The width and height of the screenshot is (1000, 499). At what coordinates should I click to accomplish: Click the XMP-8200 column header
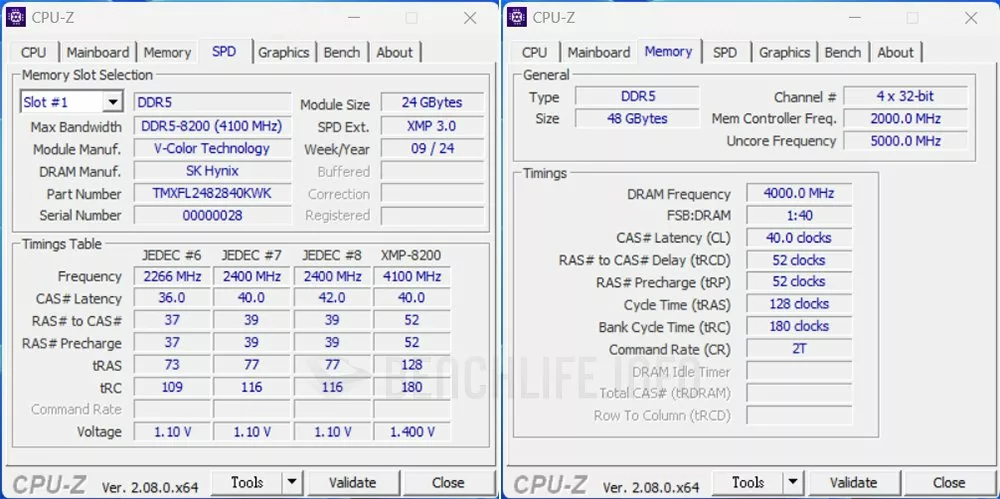[411, 255]
